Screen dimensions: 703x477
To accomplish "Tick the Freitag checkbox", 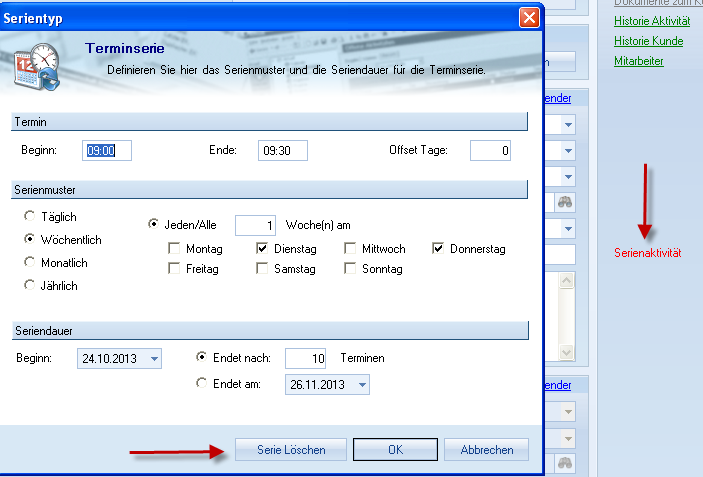I will tap(176, 269).
